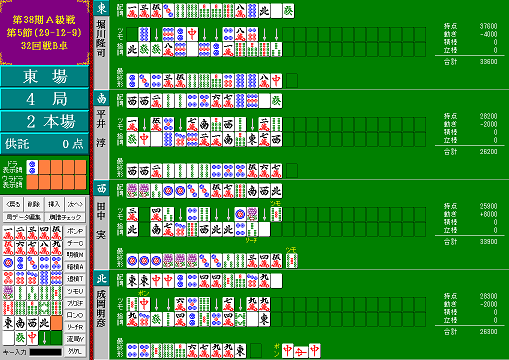Select the one-sou bird tile in palette

[x=8, y=293]
